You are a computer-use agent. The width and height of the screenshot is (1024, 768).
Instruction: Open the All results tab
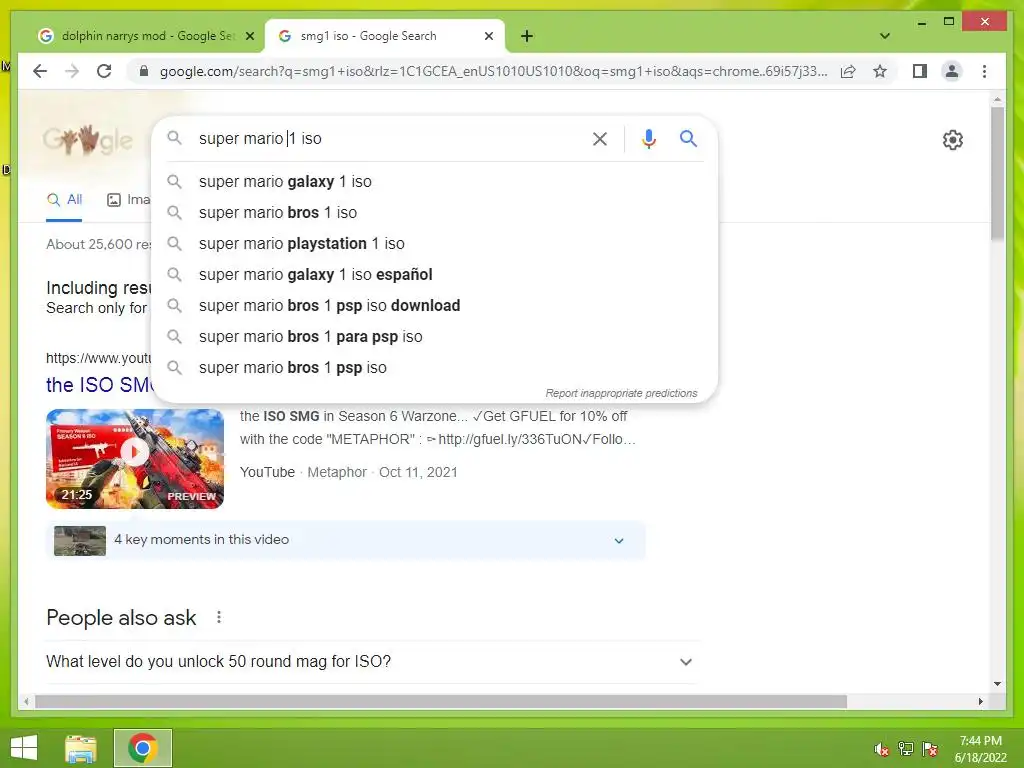pos(64,200)
